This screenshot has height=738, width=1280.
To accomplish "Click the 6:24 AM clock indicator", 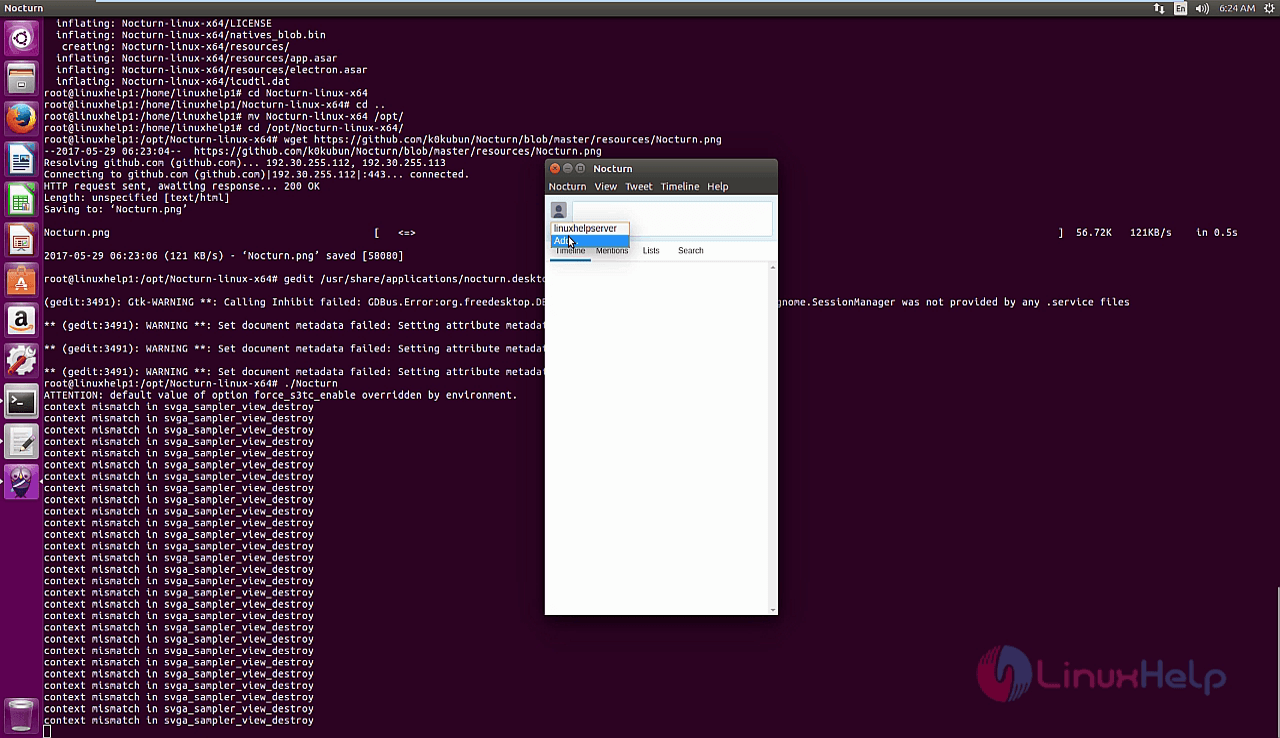I will (x=1236, y=8).
